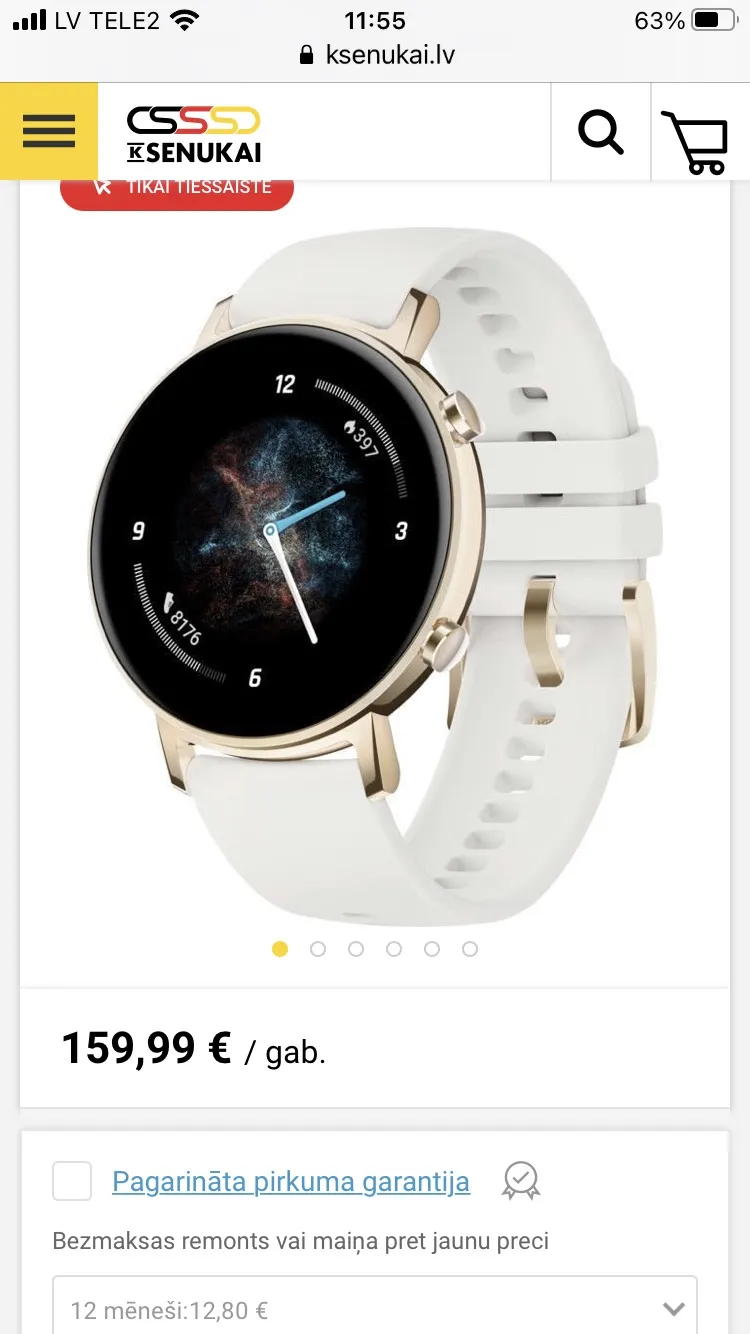Select the last carousel dot
This screenshot has width=750, height=1334.
[x=470, y=949]
